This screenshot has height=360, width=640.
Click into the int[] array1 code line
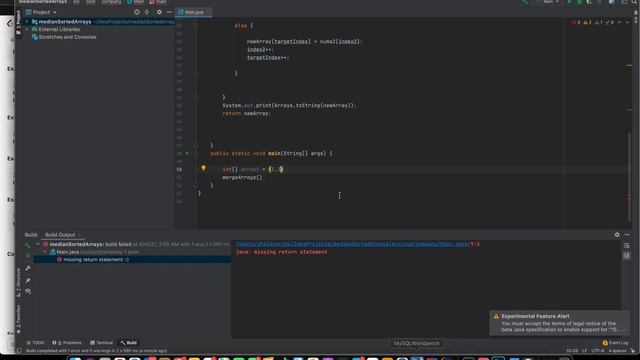click(252, 169)
